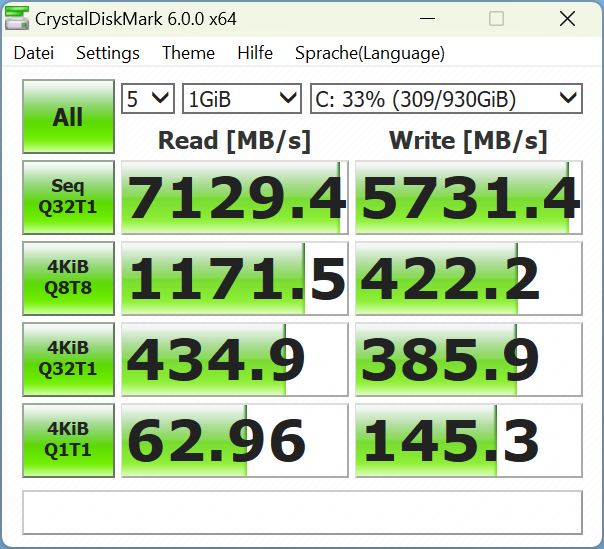The height and width of the screenshot is (549, 604).
Task: Click the 4KiB Q8T8 write result 422.2
Action: (x=468, y=278)
